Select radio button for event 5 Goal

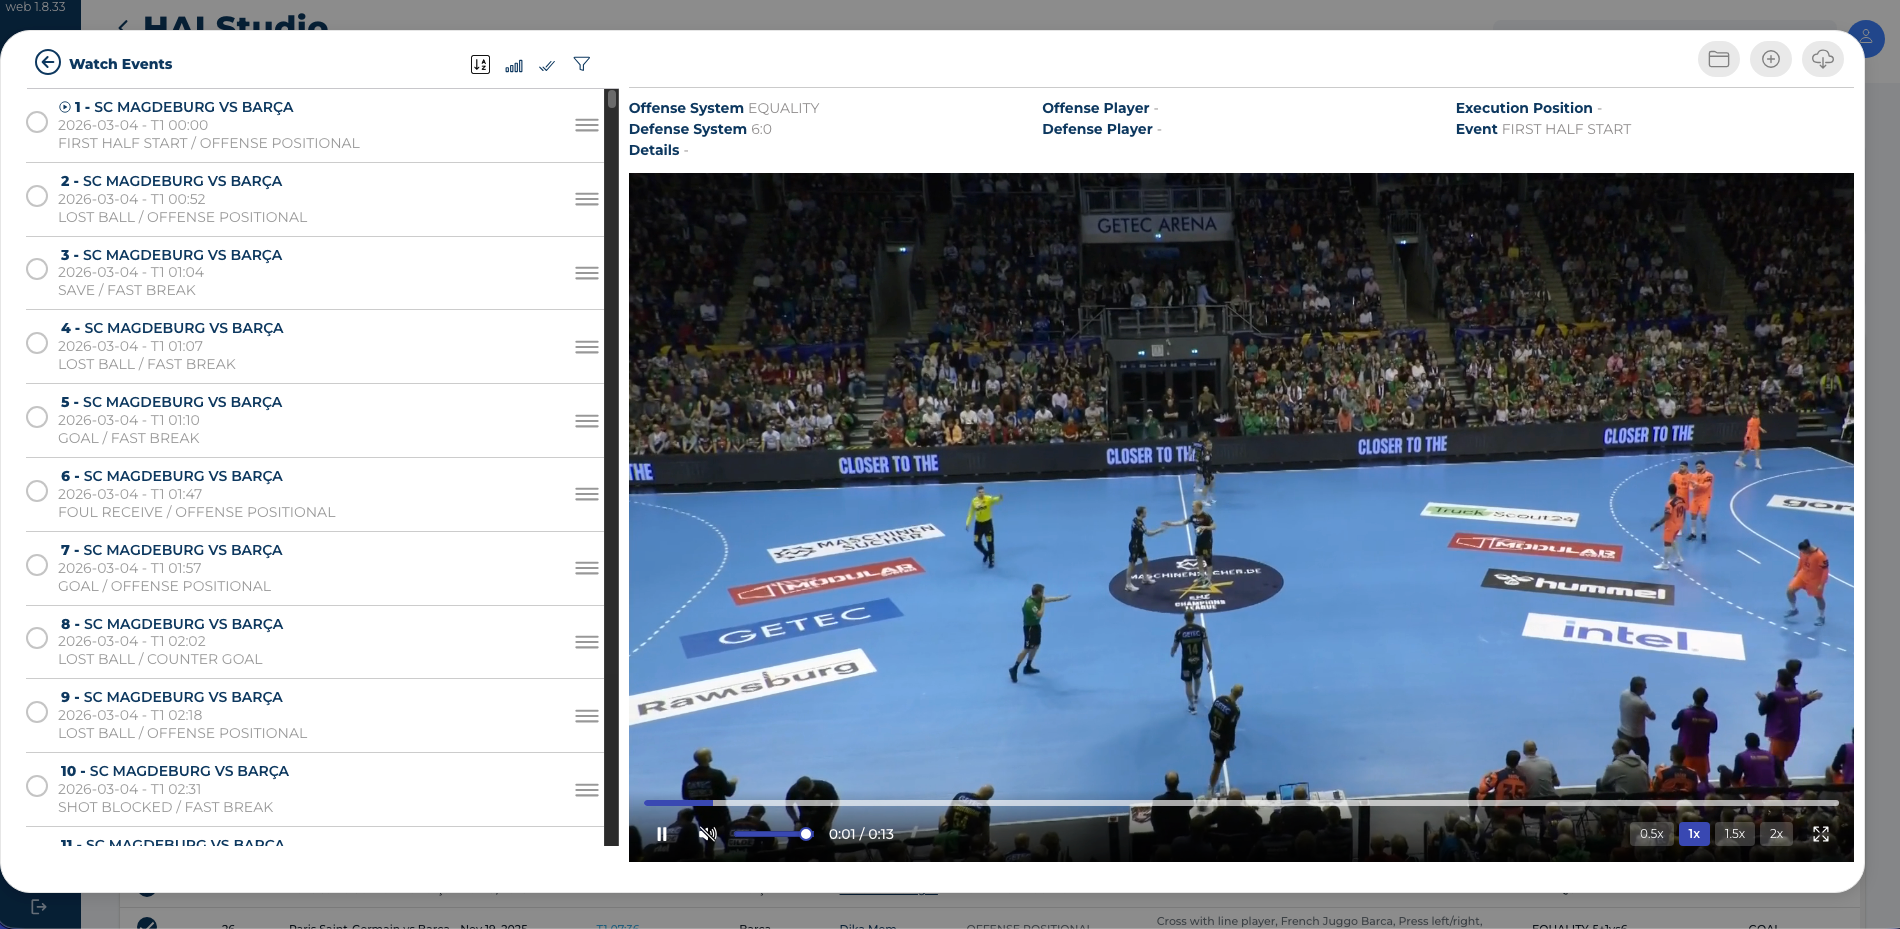click(37, 417)
